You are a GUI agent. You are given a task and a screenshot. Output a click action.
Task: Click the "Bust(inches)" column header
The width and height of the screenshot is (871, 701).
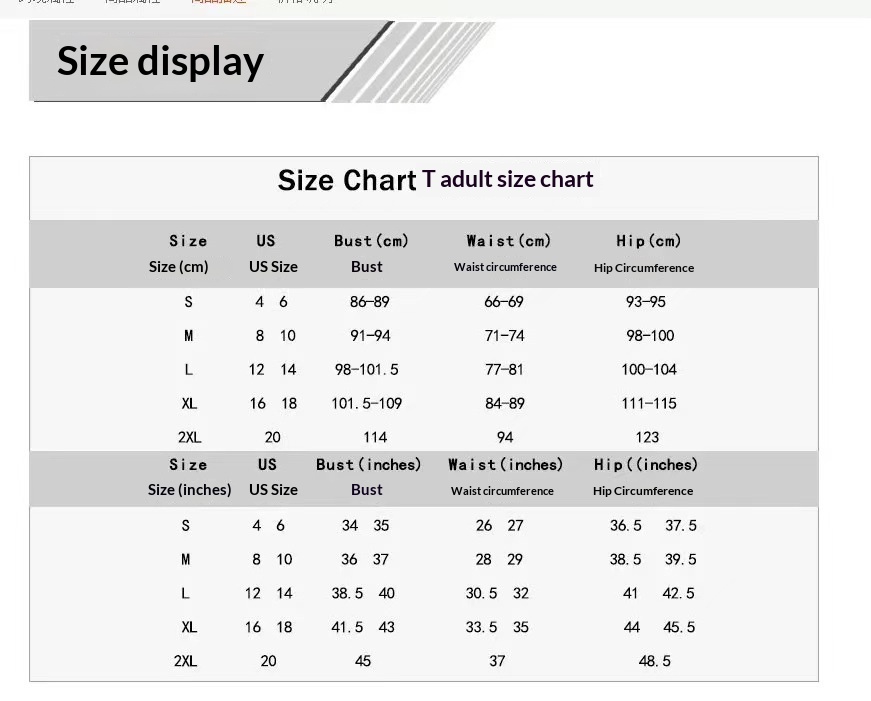click(x=368, y=465)
